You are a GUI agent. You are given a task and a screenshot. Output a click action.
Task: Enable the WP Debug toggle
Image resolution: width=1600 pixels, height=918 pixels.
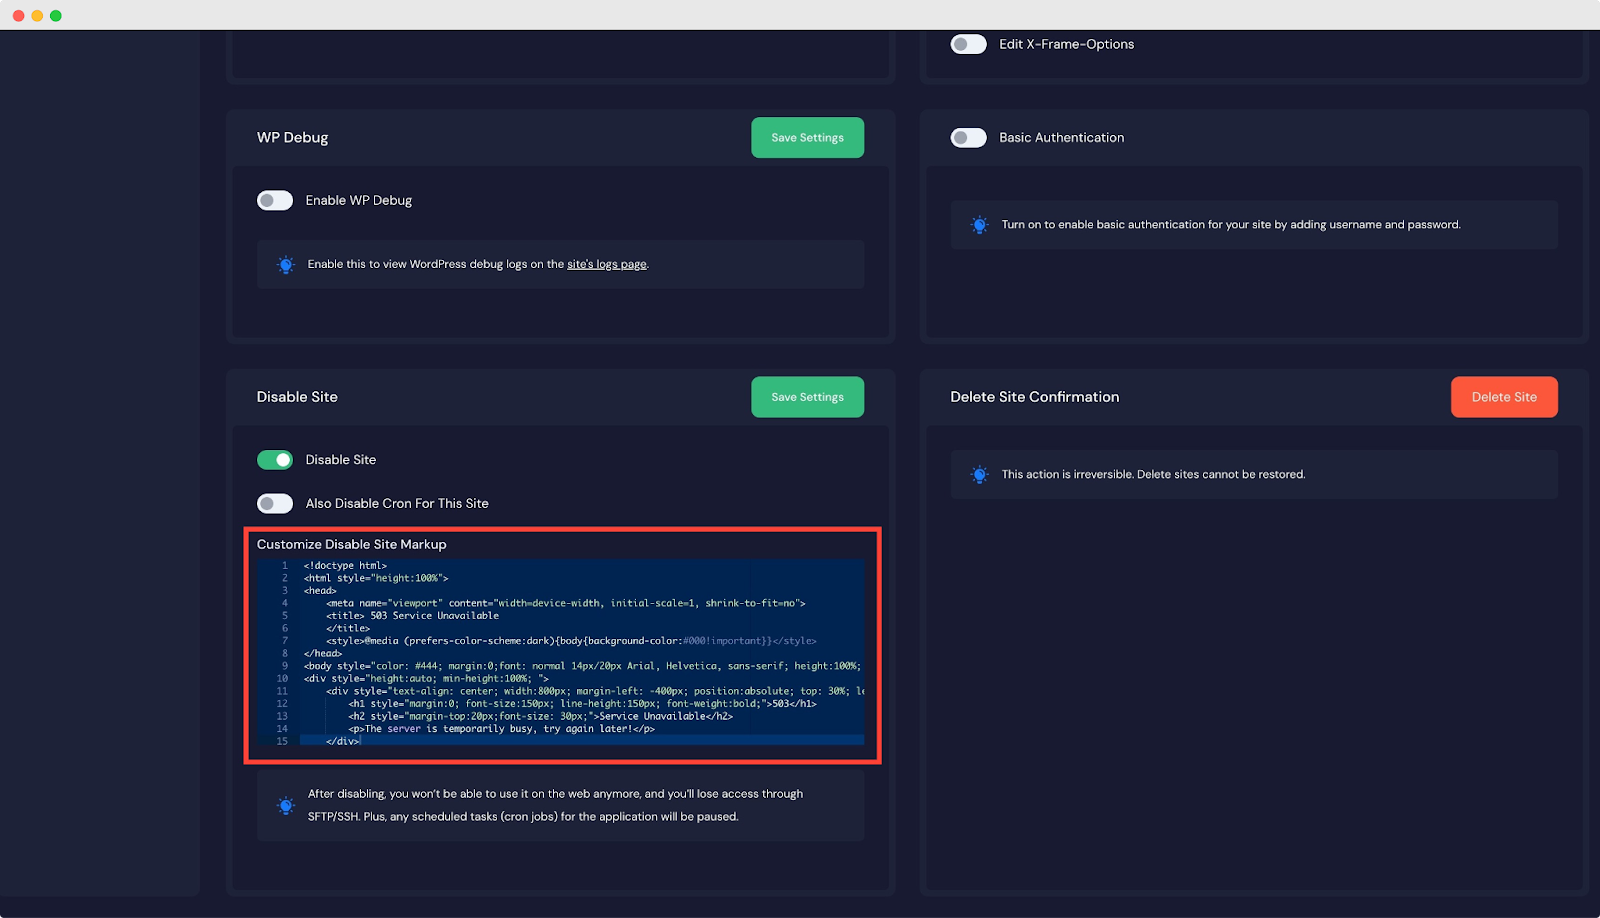coord(274,200)
